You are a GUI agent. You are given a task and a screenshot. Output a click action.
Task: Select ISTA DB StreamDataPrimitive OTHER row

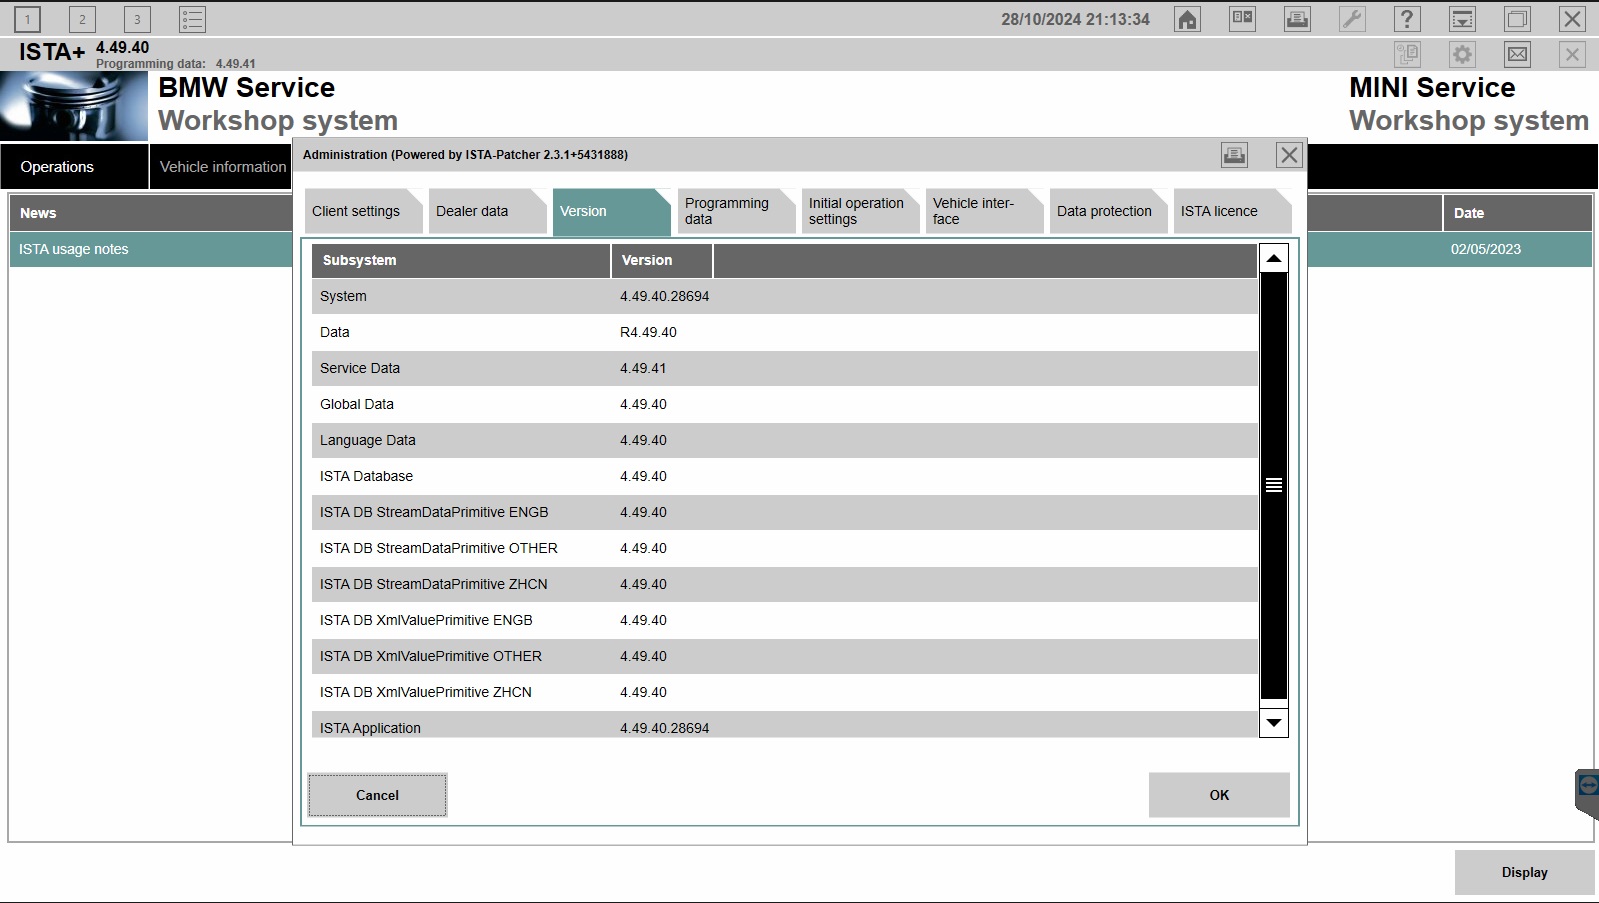[x=784, y=548]
